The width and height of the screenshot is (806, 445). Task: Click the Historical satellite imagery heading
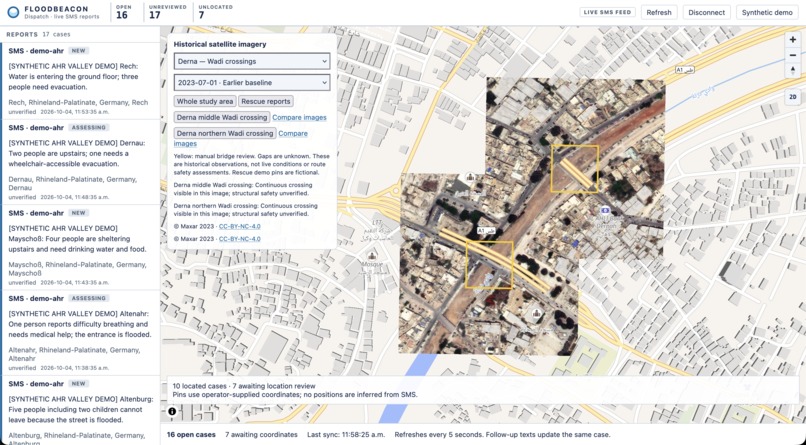[220, 44]
